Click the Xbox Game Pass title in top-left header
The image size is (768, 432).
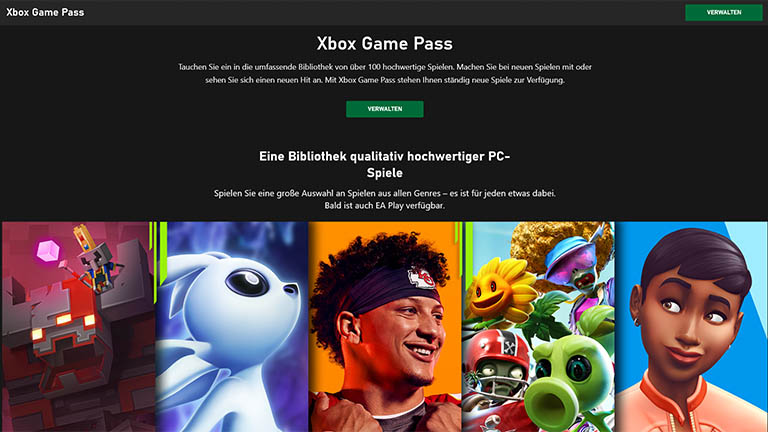pyautogui.click(x=45, y=12)
